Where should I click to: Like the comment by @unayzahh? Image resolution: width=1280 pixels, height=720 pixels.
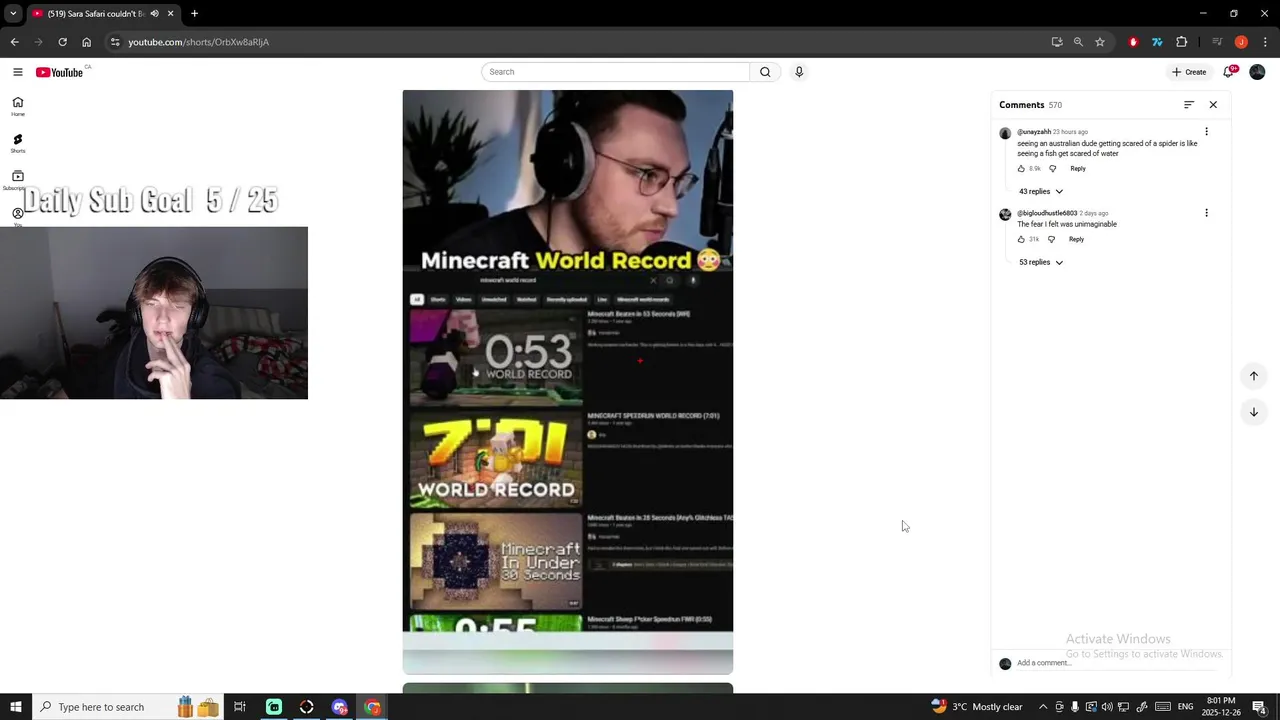click(1021, 168)
